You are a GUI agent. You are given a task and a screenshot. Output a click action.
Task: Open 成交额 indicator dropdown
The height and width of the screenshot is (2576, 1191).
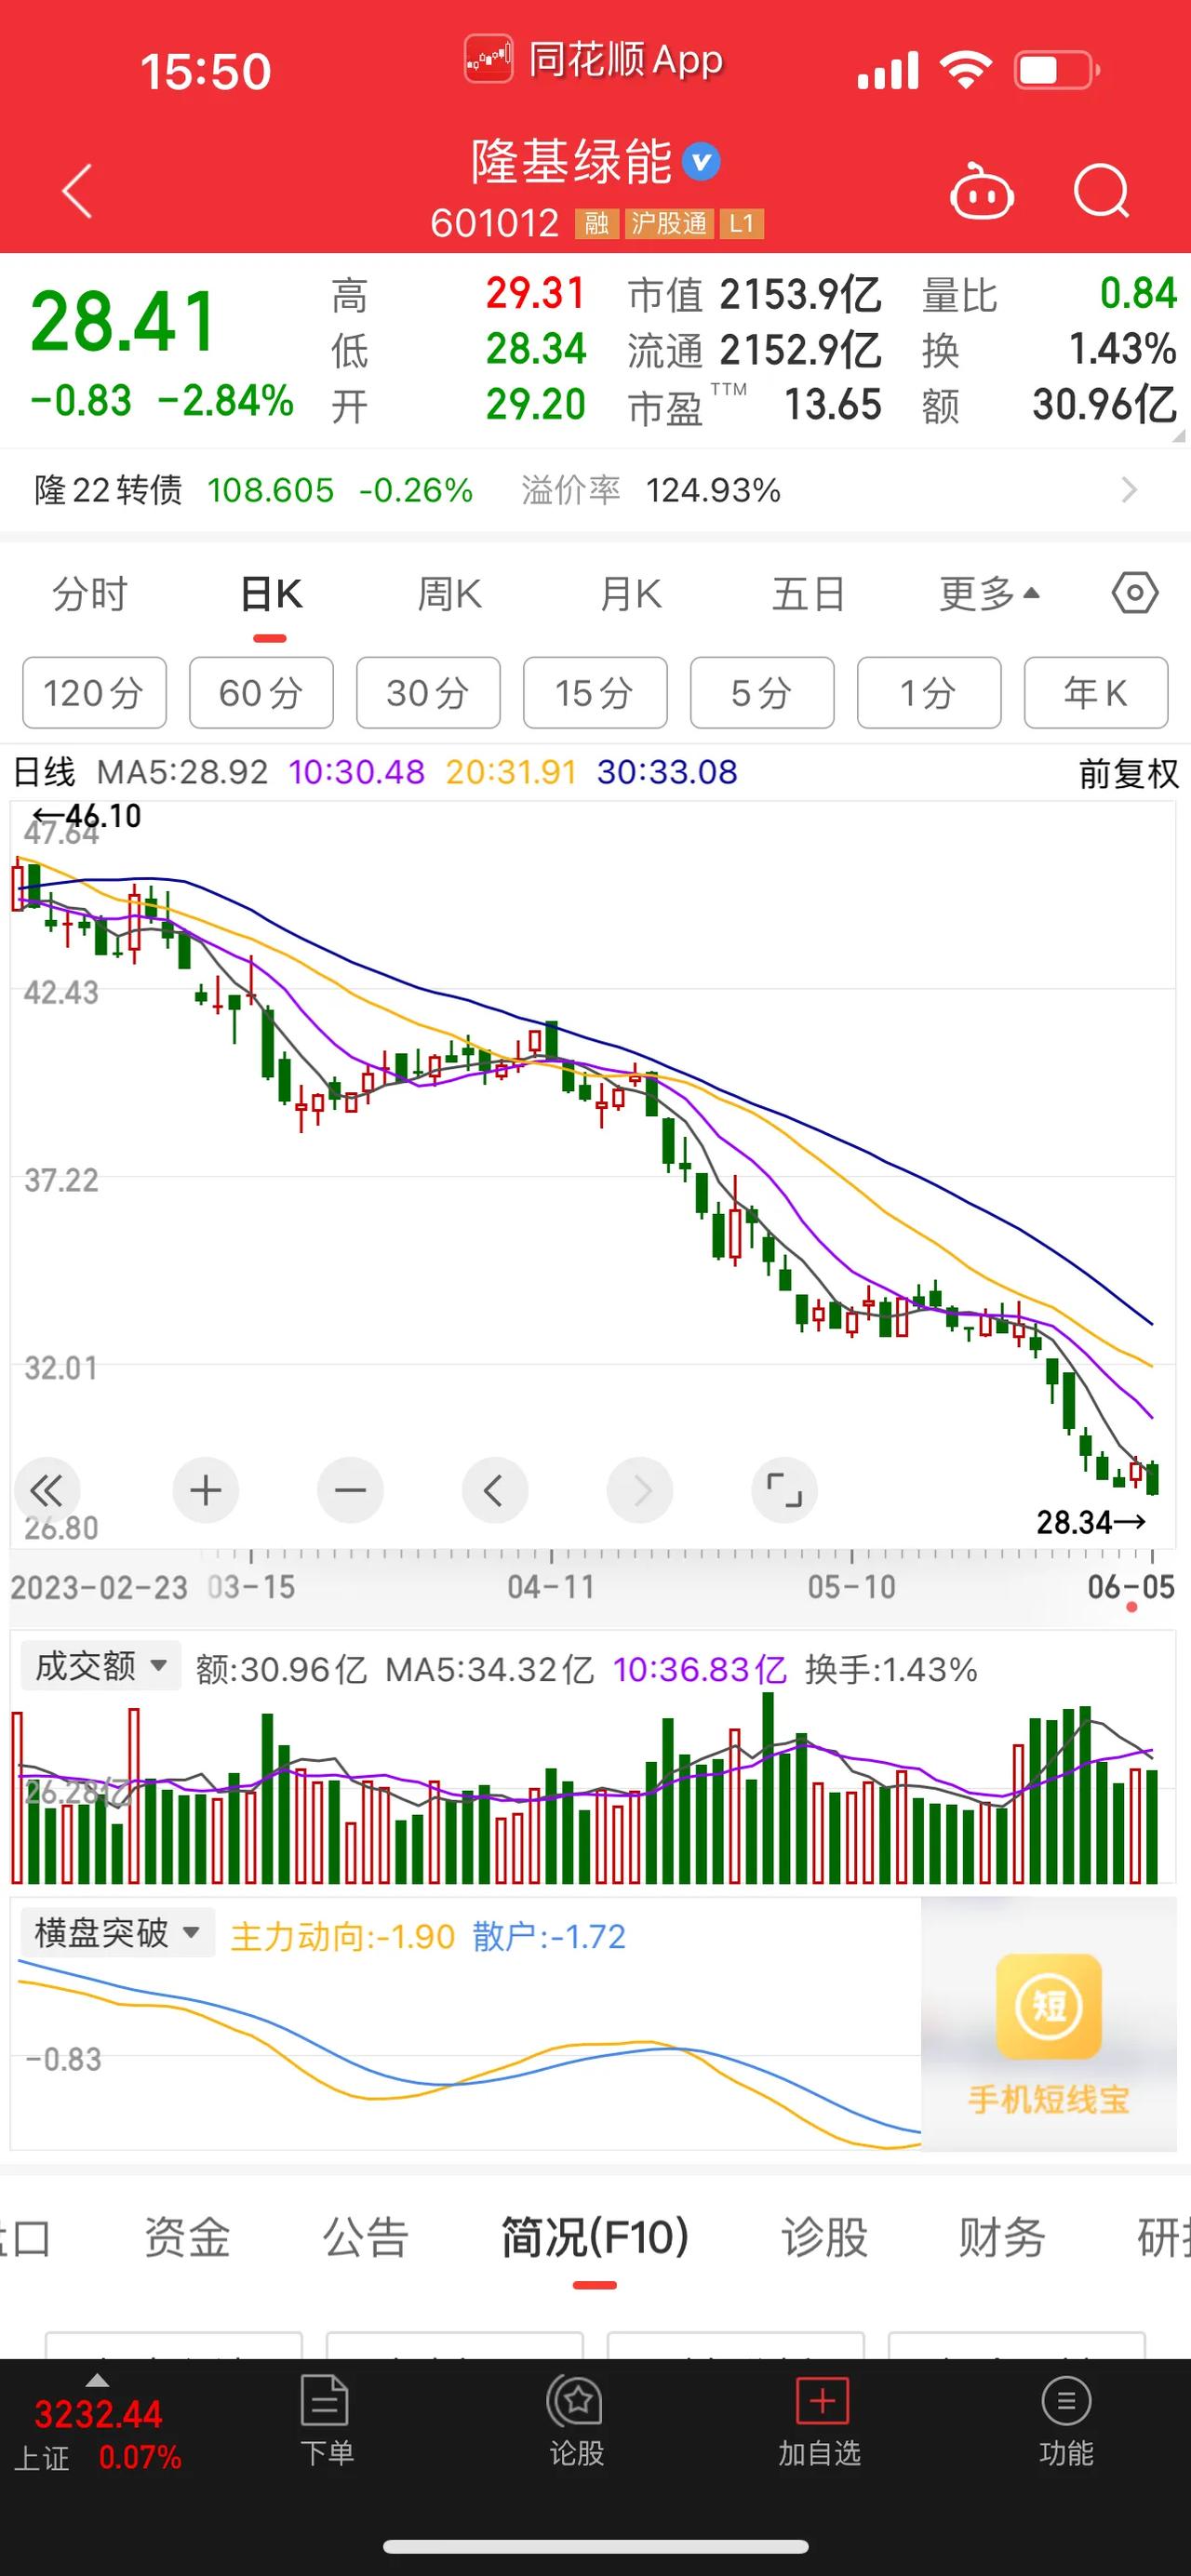tap(101, 1666)
